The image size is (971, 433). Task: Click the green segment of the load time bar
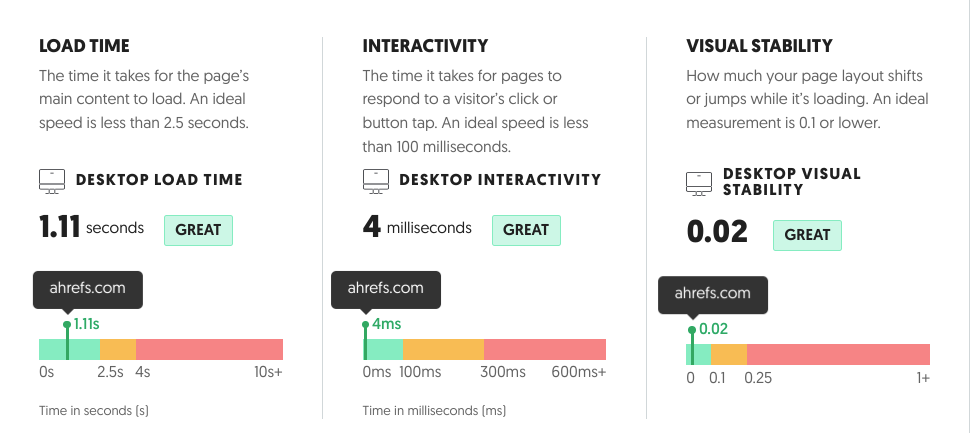coord(69,349)
